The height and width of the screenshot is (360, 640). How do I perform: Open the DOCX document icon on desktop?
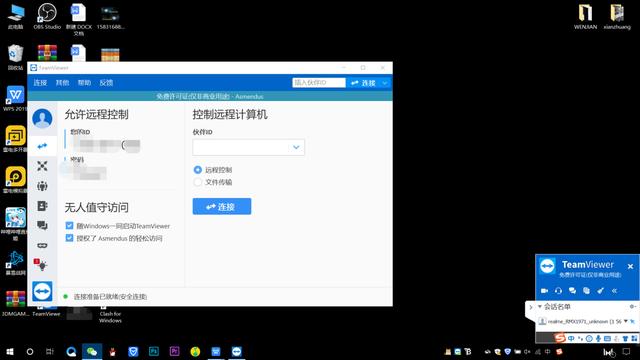[78, 19]
